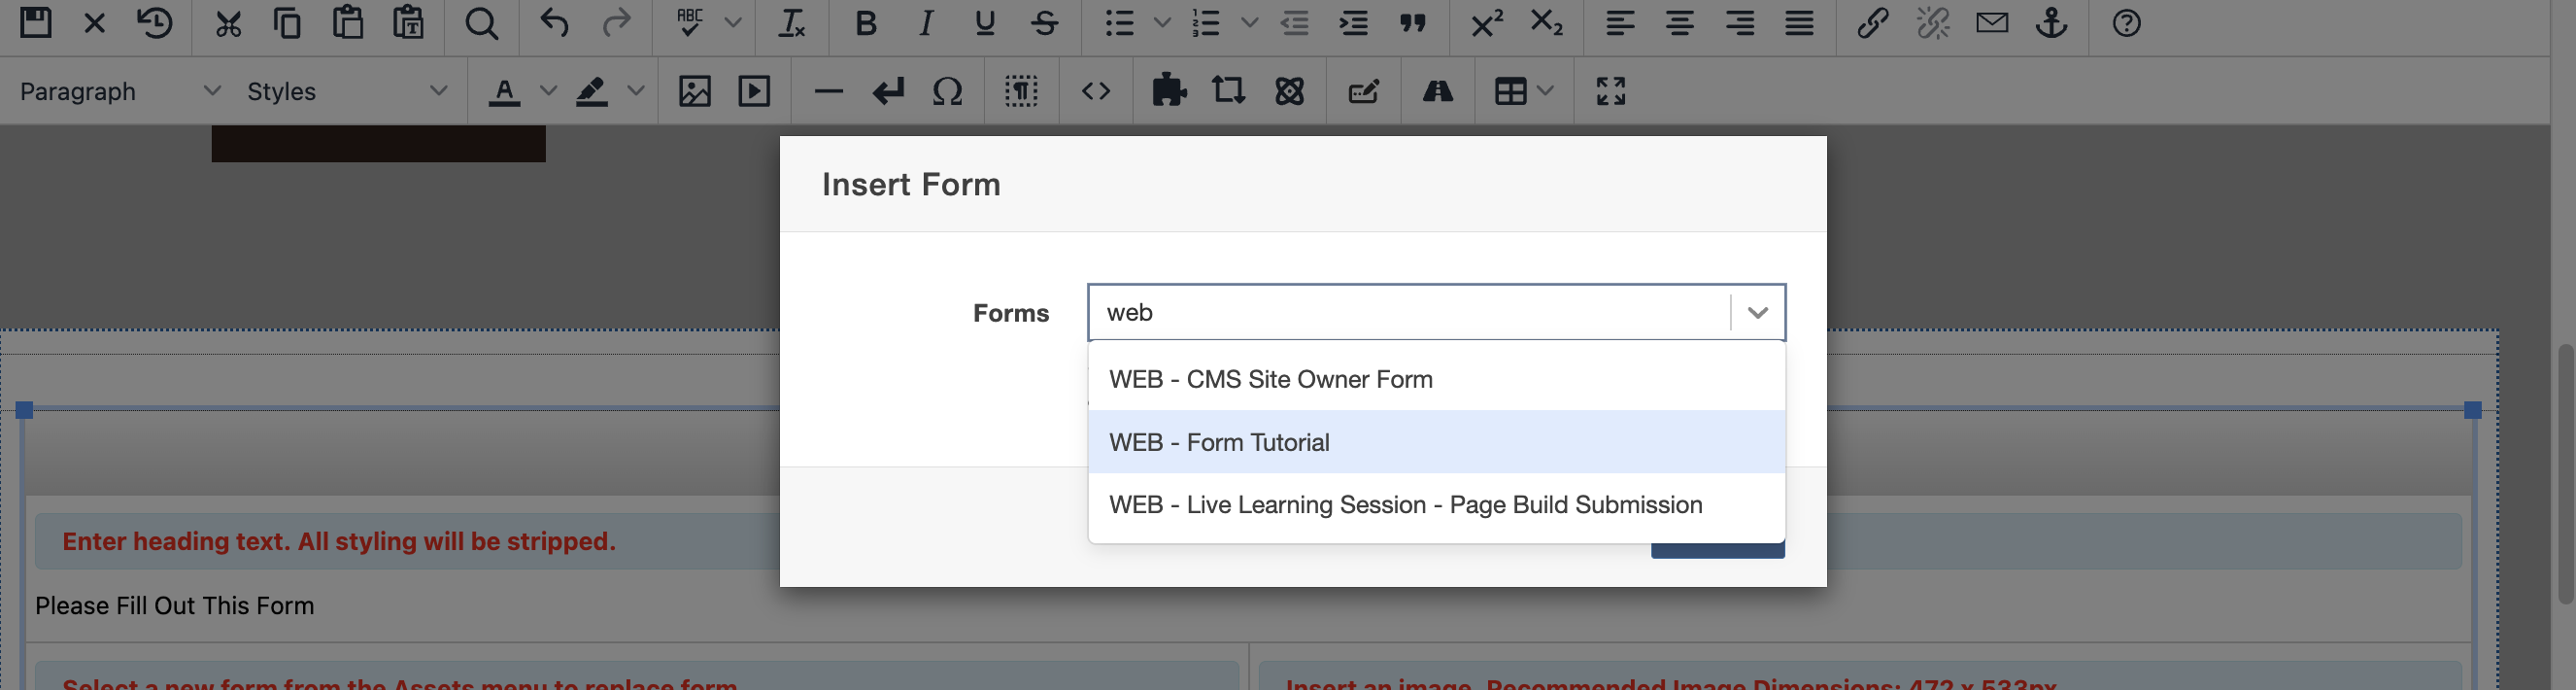2576x690 pixels.
Task: Insert an asset via crop-frame icon
Action: point(1229,91)
